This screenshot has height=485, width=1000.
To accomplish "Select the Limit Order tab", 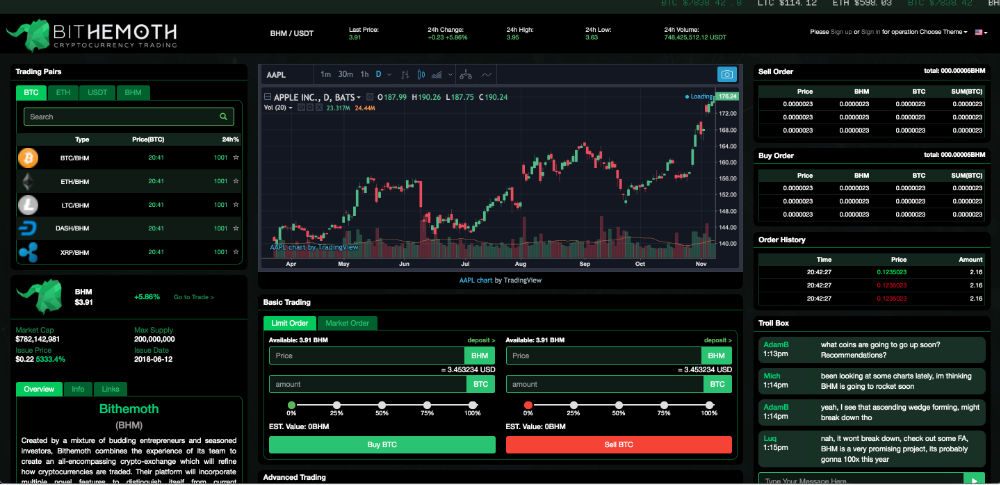I will click(290, 323).
